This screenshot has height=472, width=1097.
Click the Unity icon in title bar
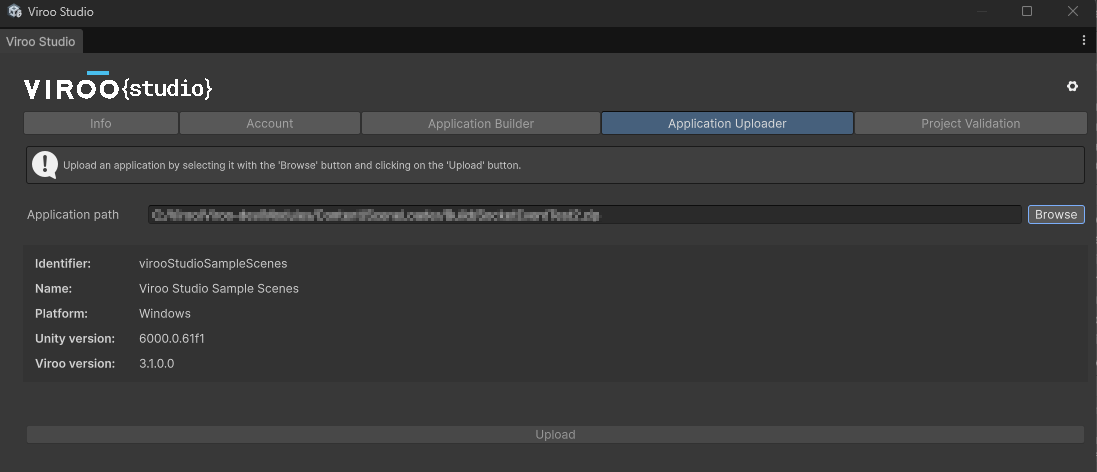pos(14,11)
